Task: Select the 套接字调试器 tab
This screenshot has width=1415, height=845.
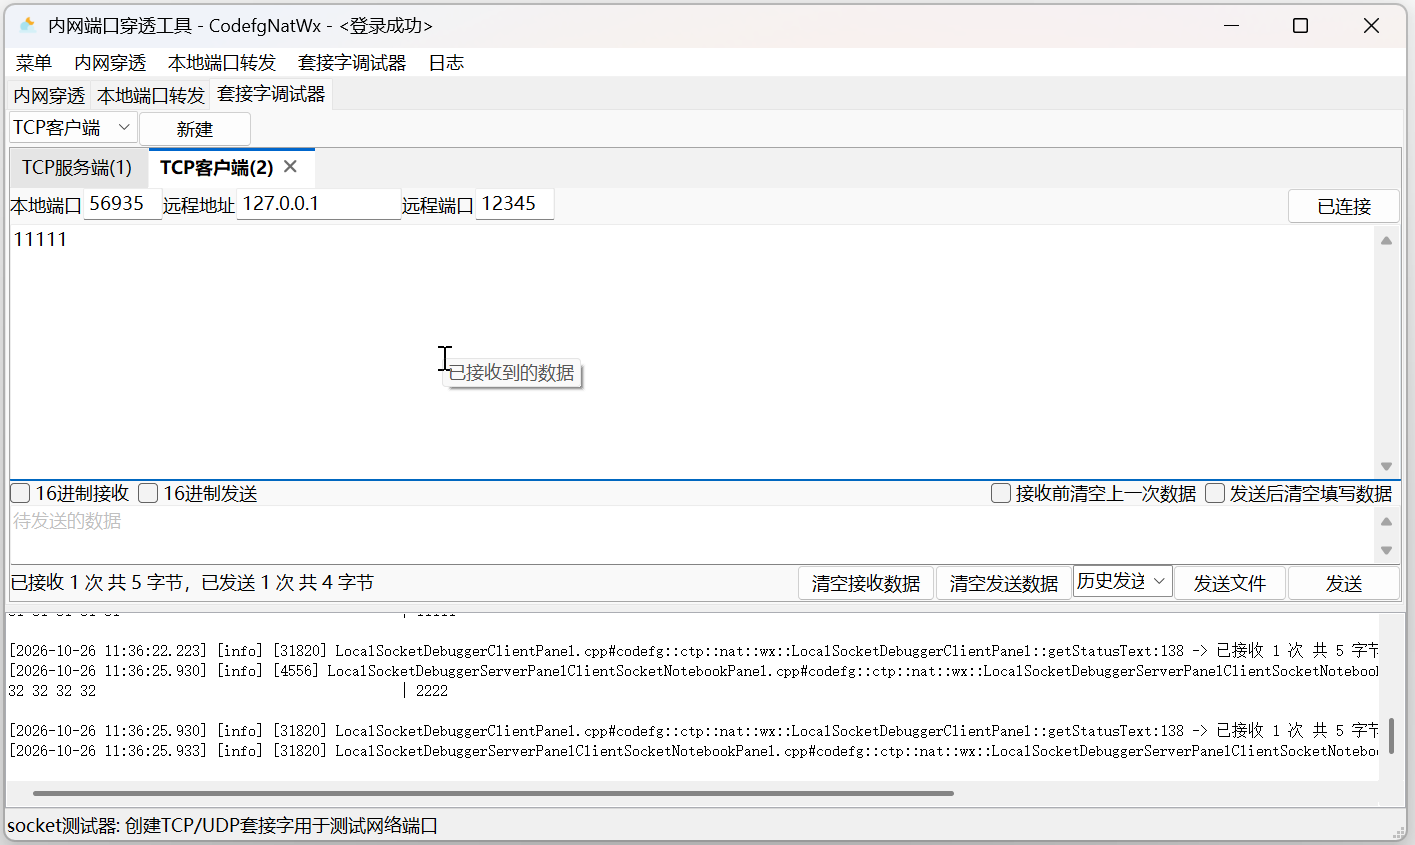Action: pos(271,94)
